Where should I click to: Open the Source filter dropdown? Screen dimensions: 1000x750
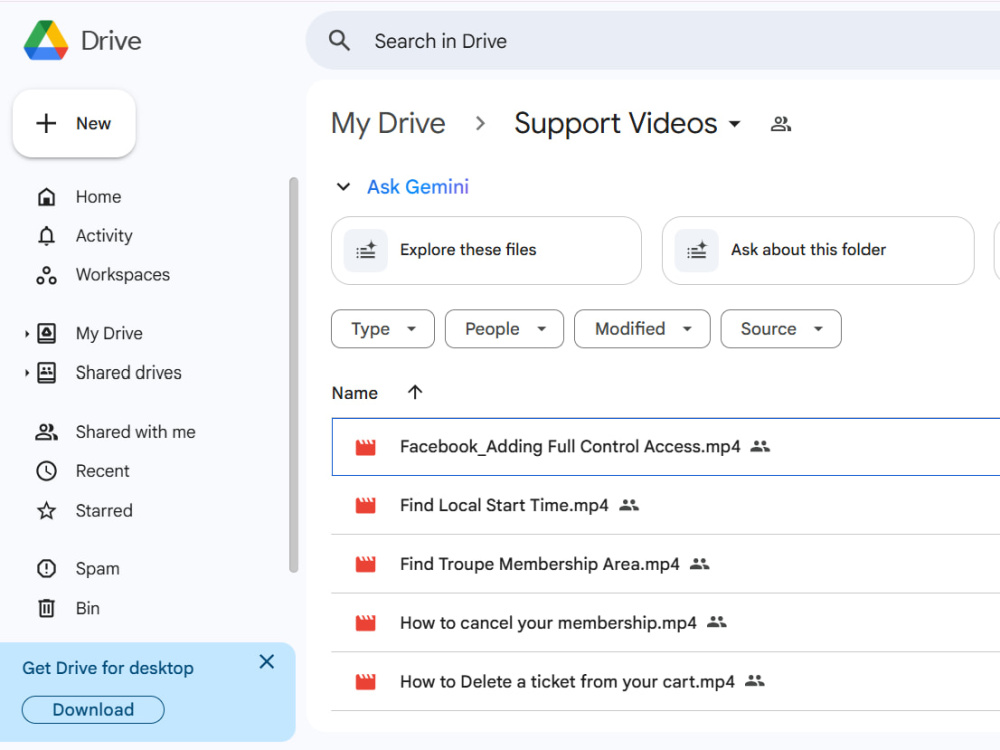click(x=781, y=329)
